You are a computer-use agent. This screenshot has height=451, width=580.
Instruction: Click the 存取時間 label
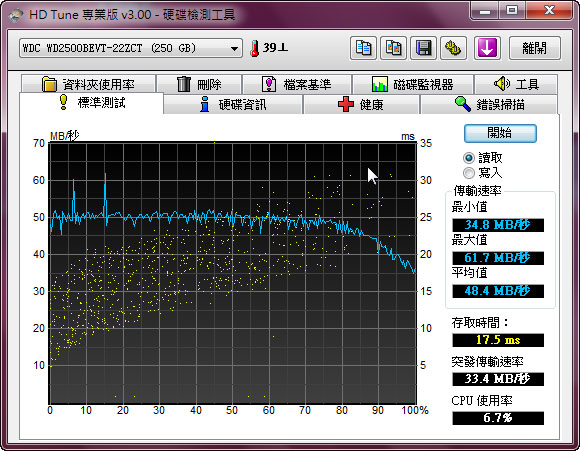(x=480, y=323)
